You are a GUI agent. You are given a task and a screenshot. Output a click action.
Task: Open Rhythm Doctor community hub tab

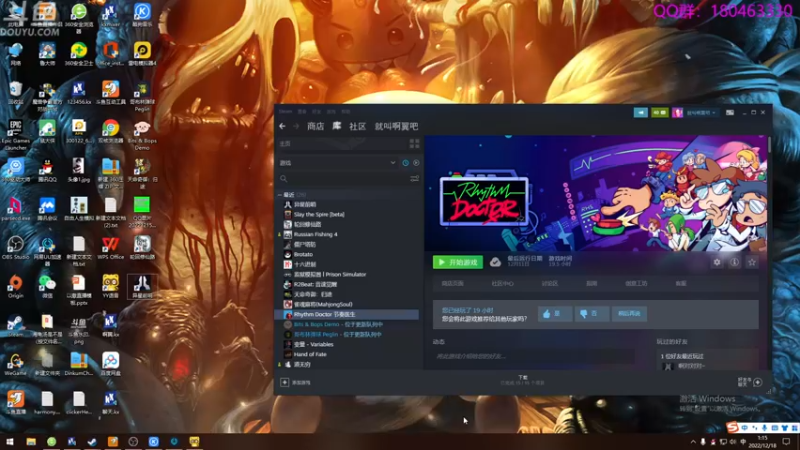pyautogui.click(x=503, y=284)
